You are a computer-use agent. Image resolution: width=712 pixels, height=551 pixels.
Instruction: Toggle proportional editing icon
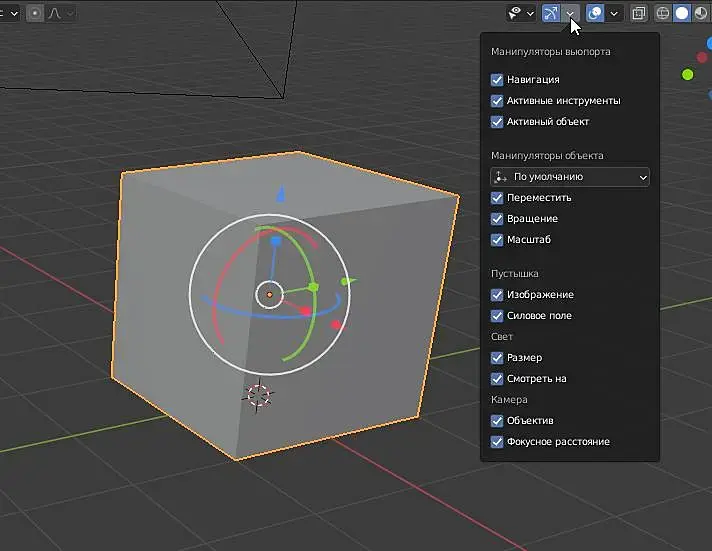[35, 14]
